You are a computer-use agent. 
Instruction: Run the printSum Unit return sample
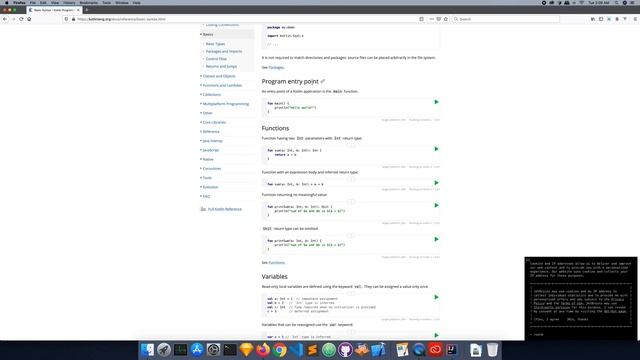pos(436,205)
